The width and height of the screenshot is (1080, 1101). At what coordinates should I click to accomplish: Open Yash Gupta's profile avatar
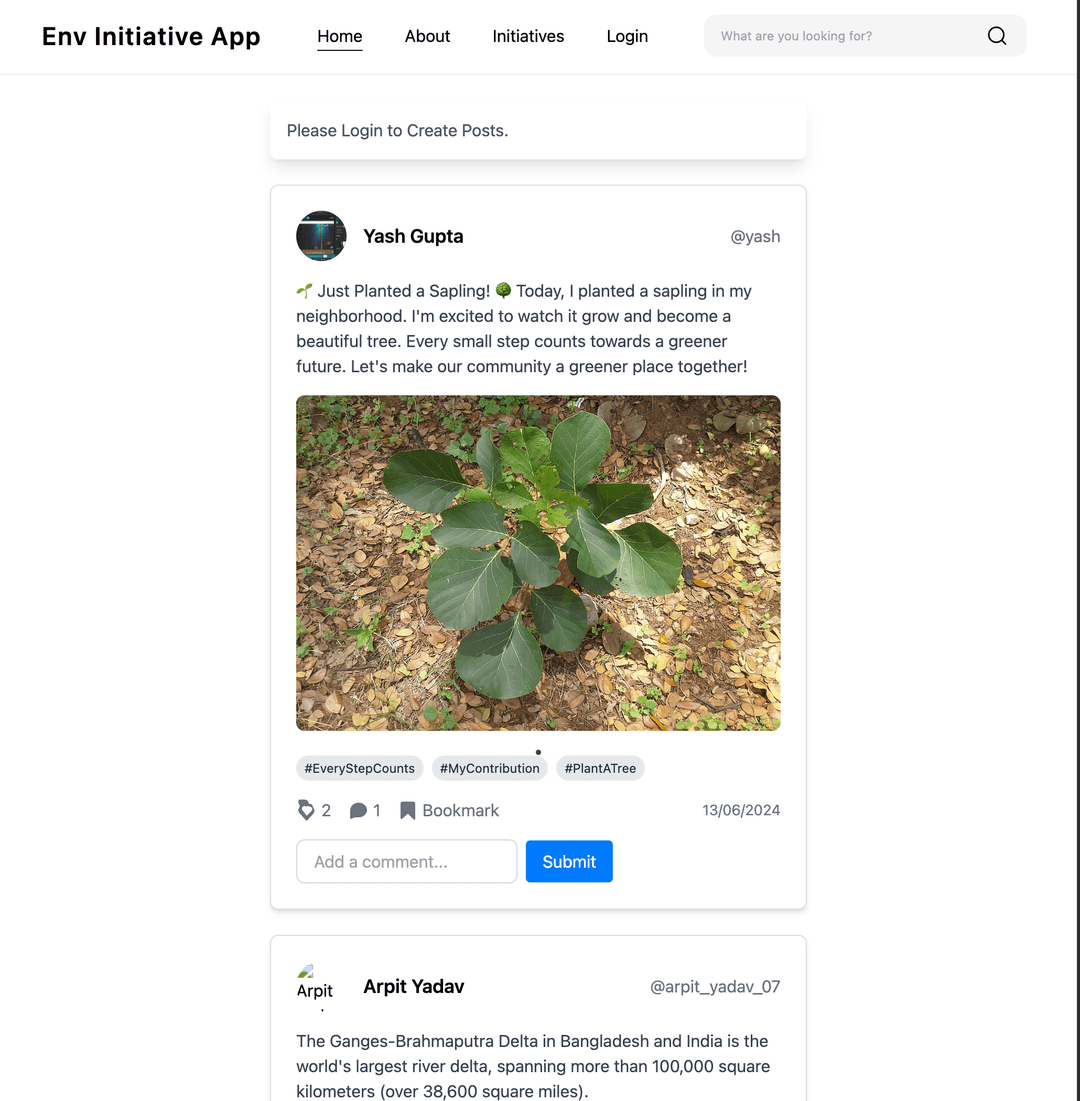(321, 236)
